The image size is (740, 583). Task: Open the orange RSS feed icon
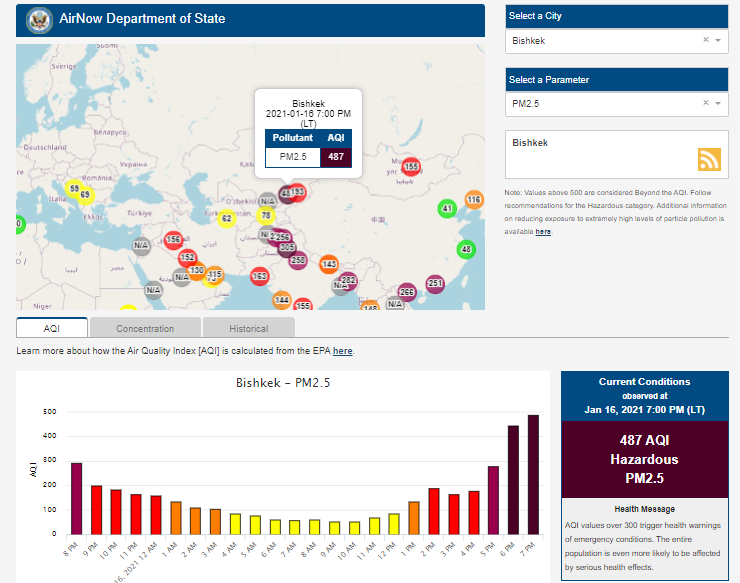point(709,159)
